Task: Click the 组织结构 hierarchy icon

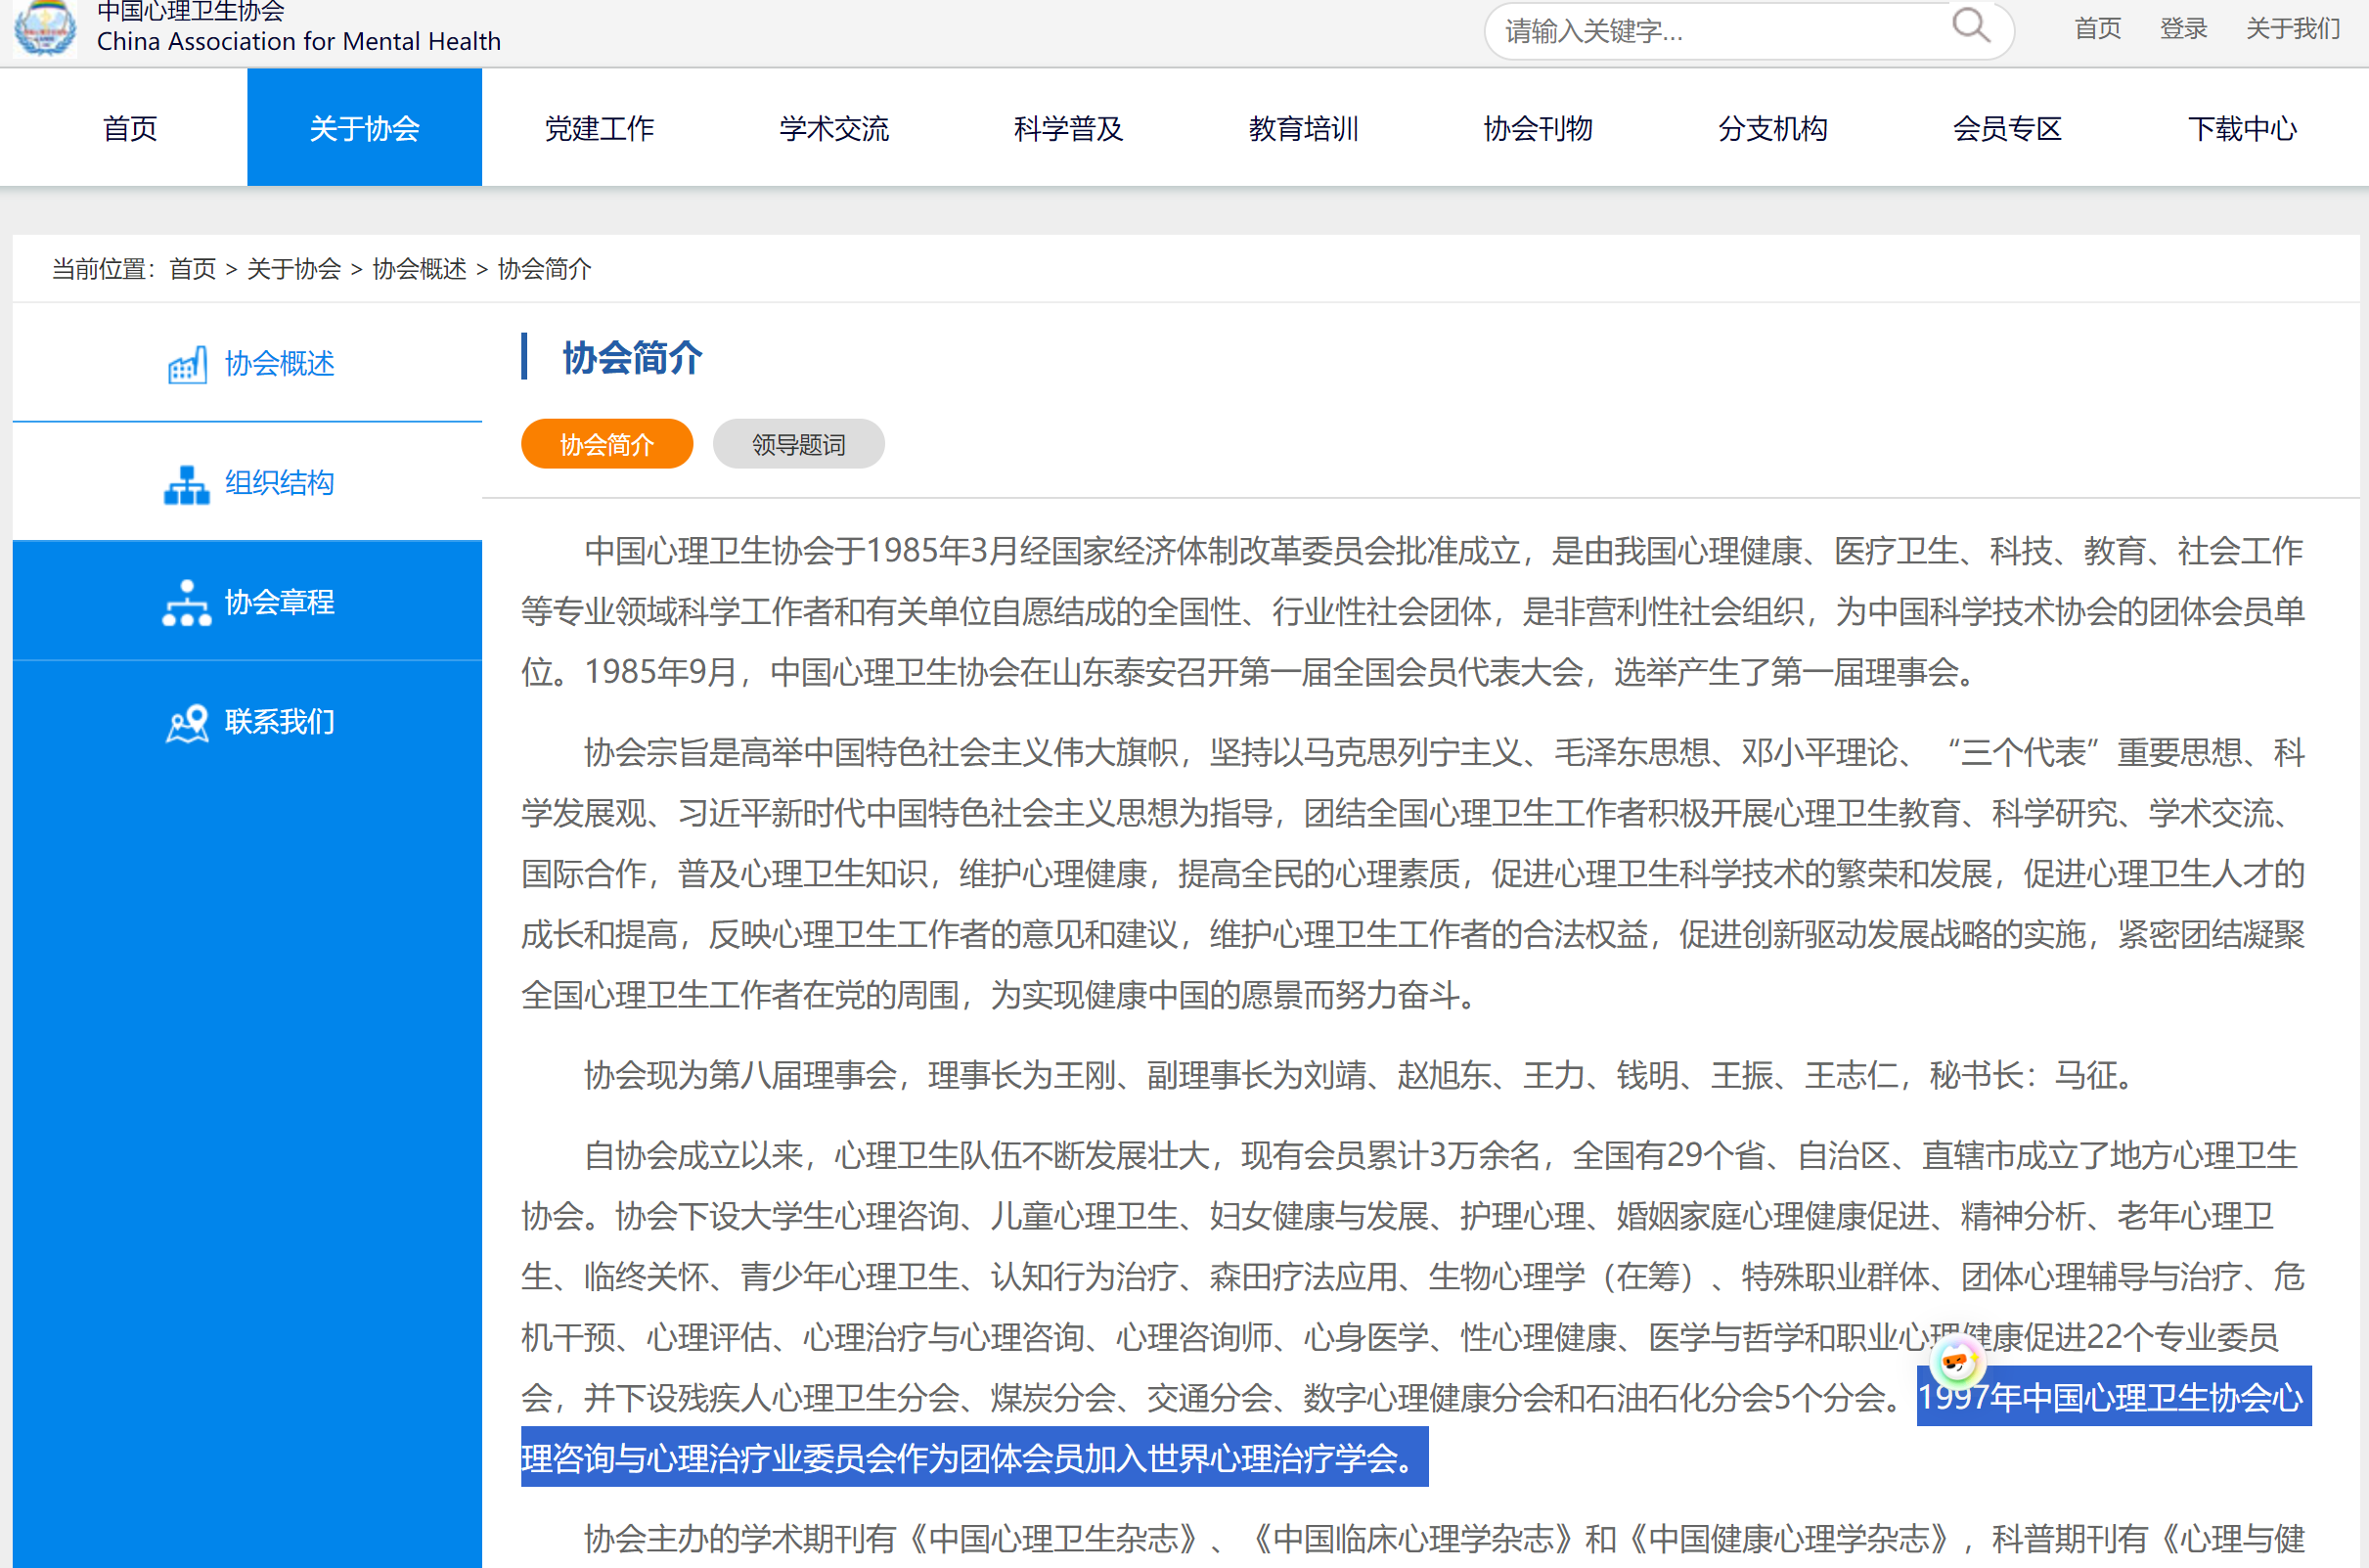Action: (x=187, y=484)
